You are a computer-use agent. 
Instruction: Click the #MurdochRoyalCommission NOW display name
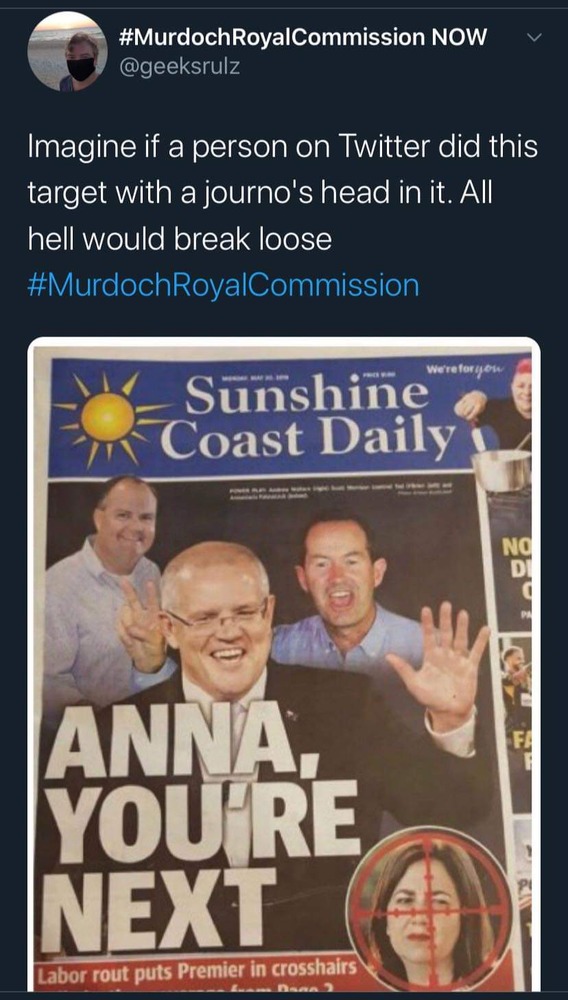tap(303, 38)
